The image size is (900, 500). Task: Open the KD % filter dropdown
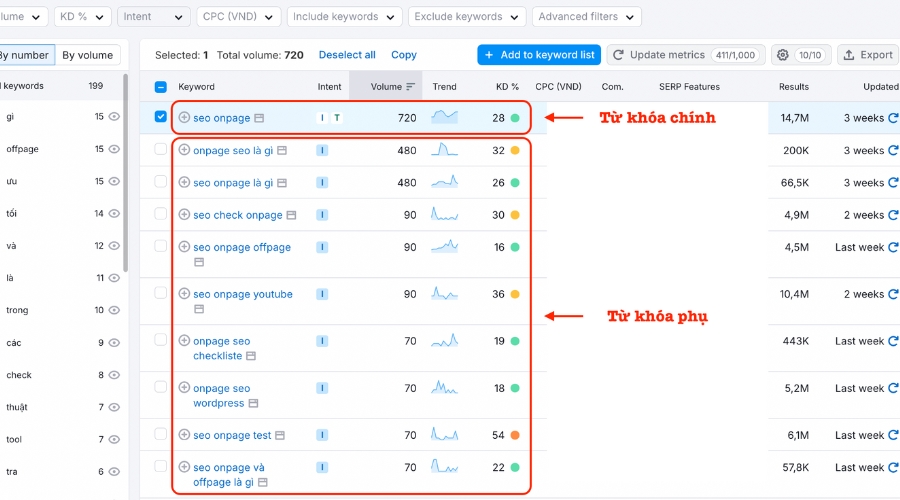(x=82, y=17)
